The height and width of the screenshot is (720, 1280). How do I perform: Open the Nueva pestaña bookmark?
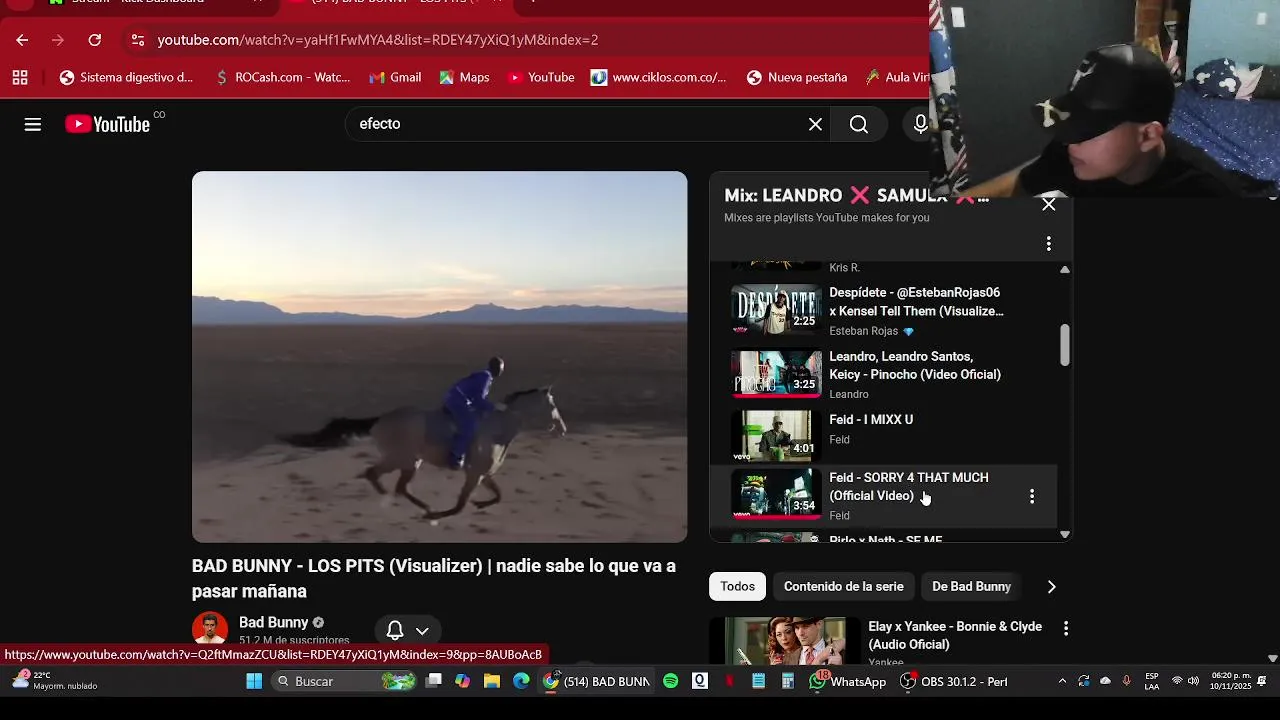(x=797, y=77)
